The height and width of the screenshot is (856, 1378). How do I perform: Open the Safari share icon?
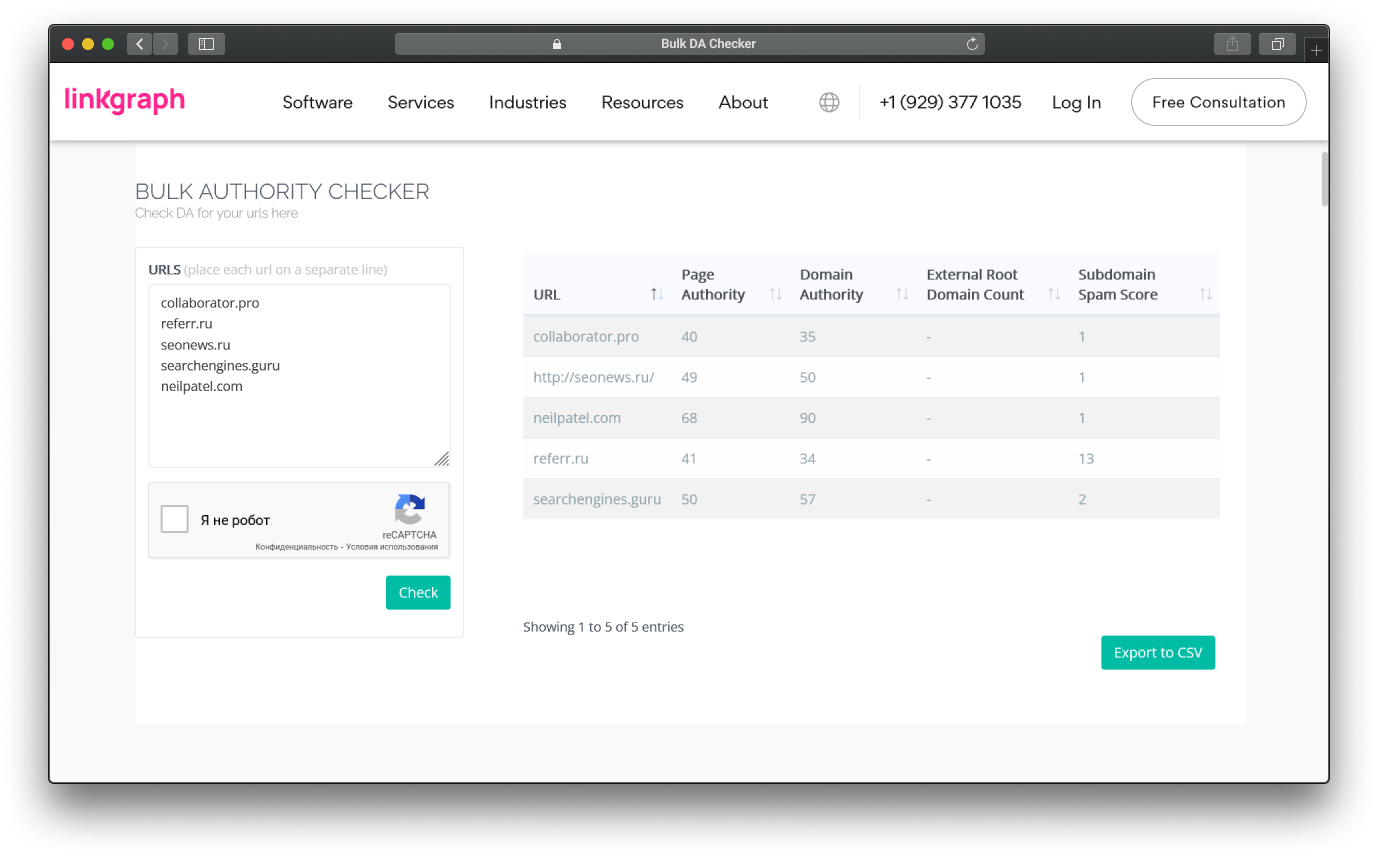tap(1232, 44)
